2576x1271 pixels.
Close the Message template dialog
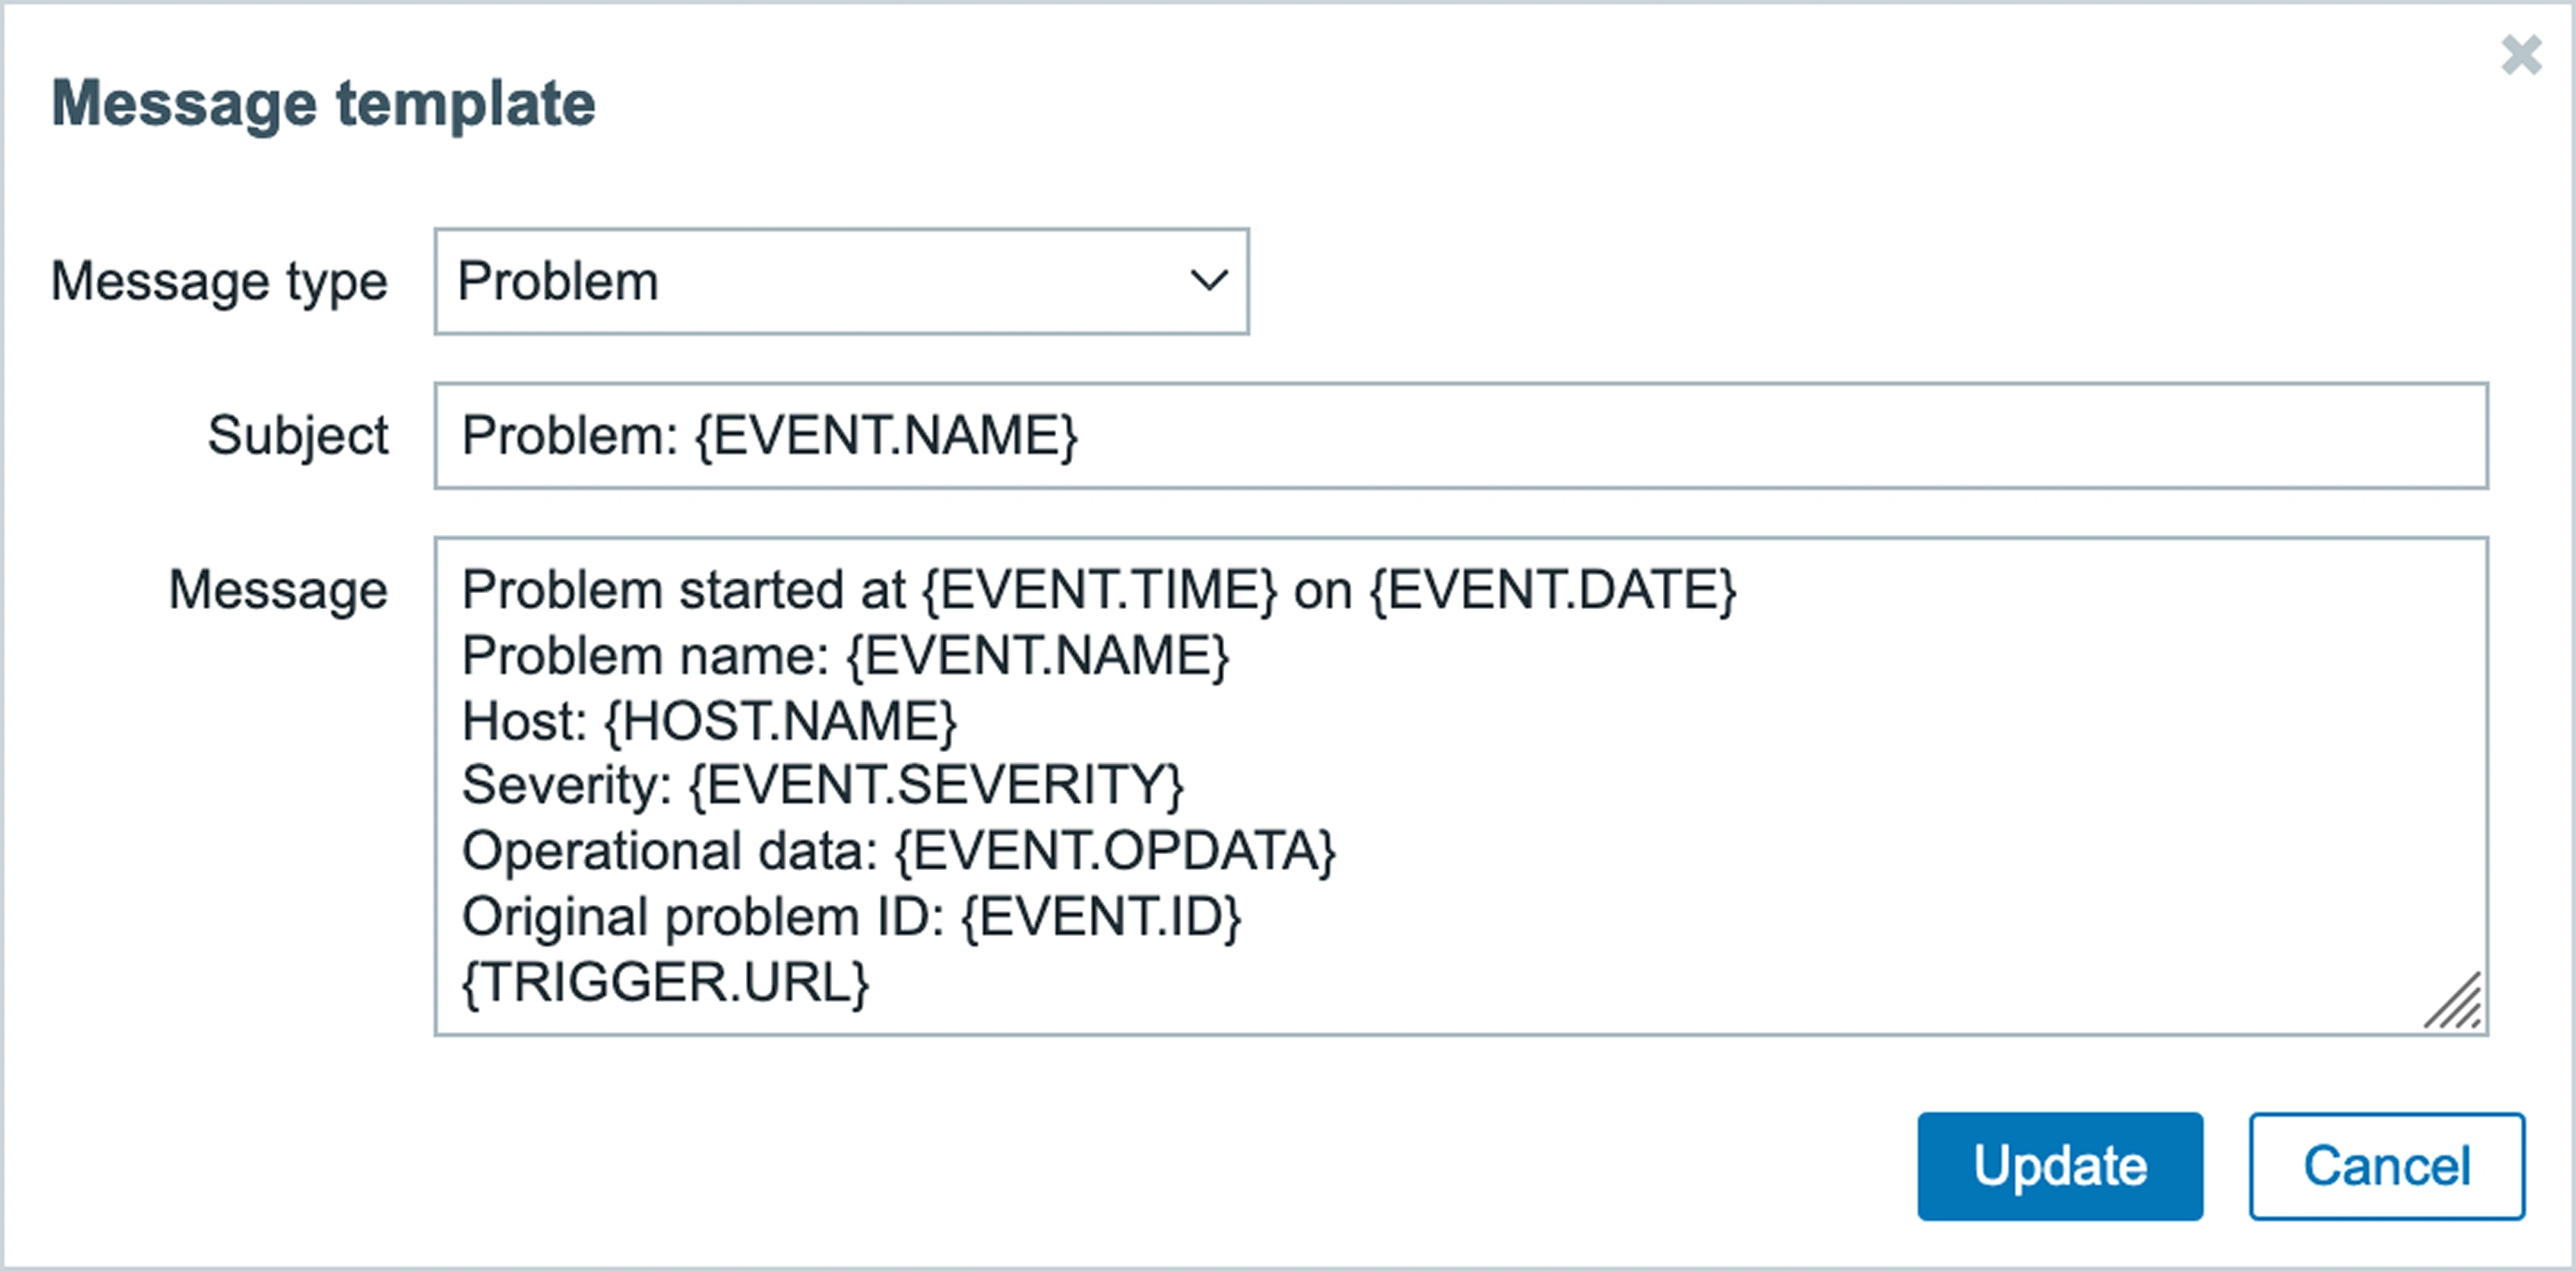[2520, 55]
